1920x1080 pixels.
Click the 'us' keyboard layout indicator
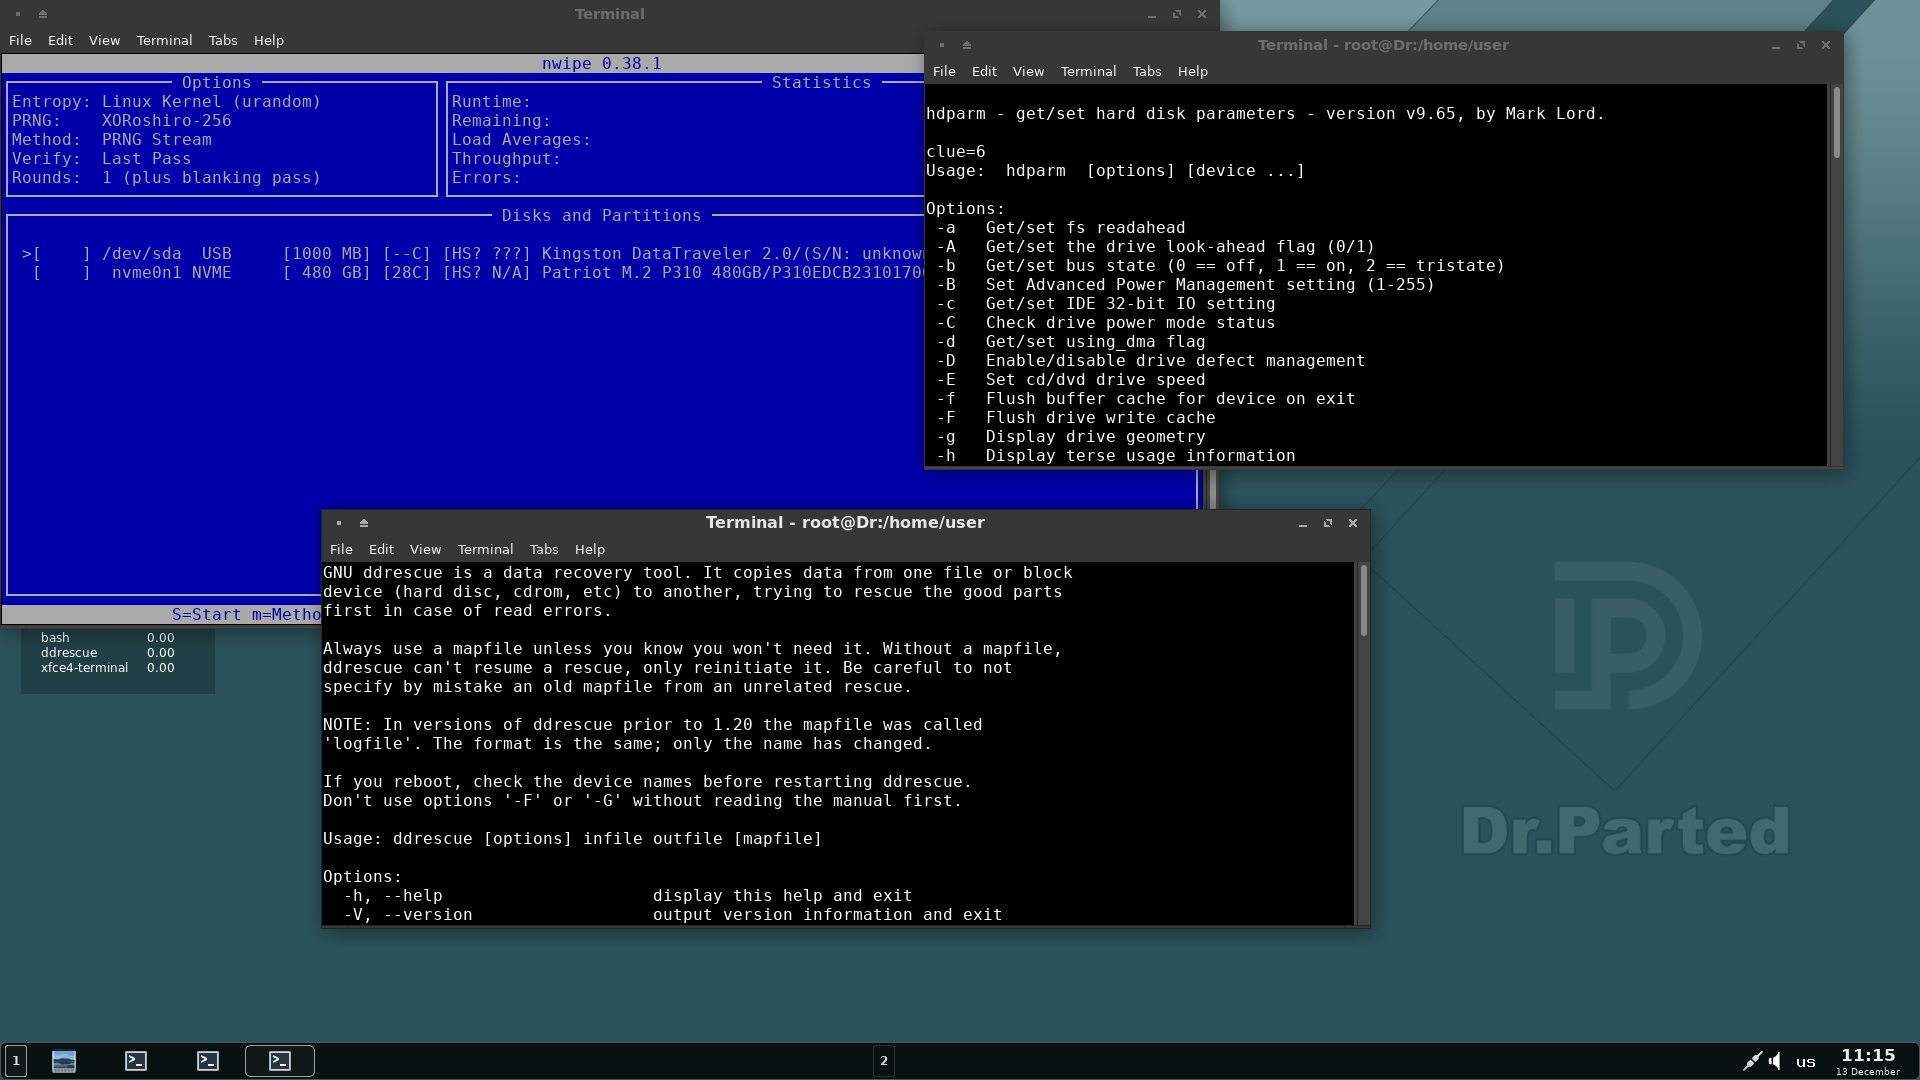click(x=1805, y=1062)
